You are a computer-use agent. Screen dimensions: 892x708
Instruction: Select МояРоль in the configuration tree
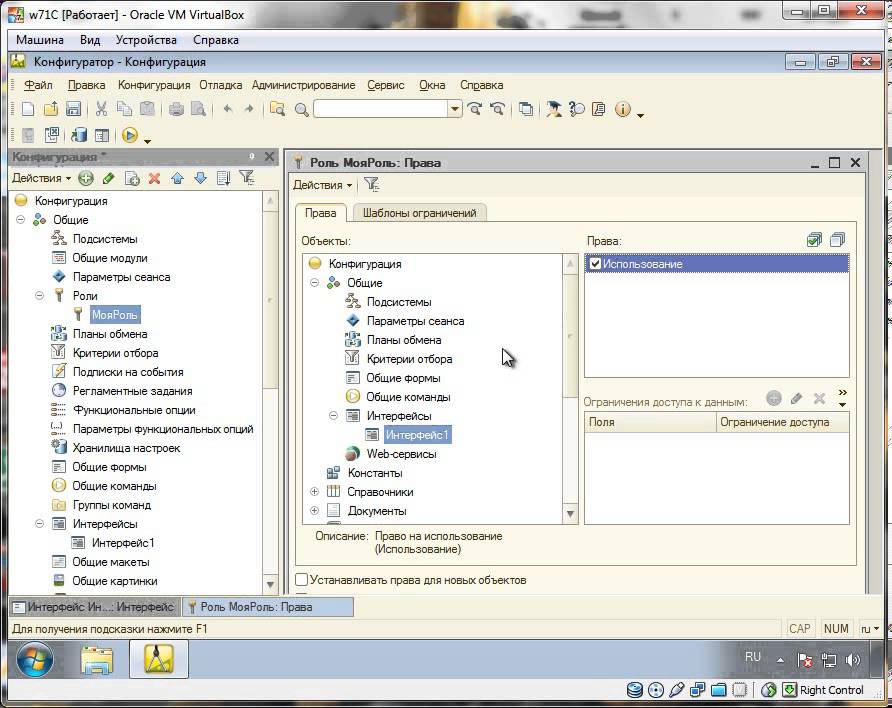114,315
